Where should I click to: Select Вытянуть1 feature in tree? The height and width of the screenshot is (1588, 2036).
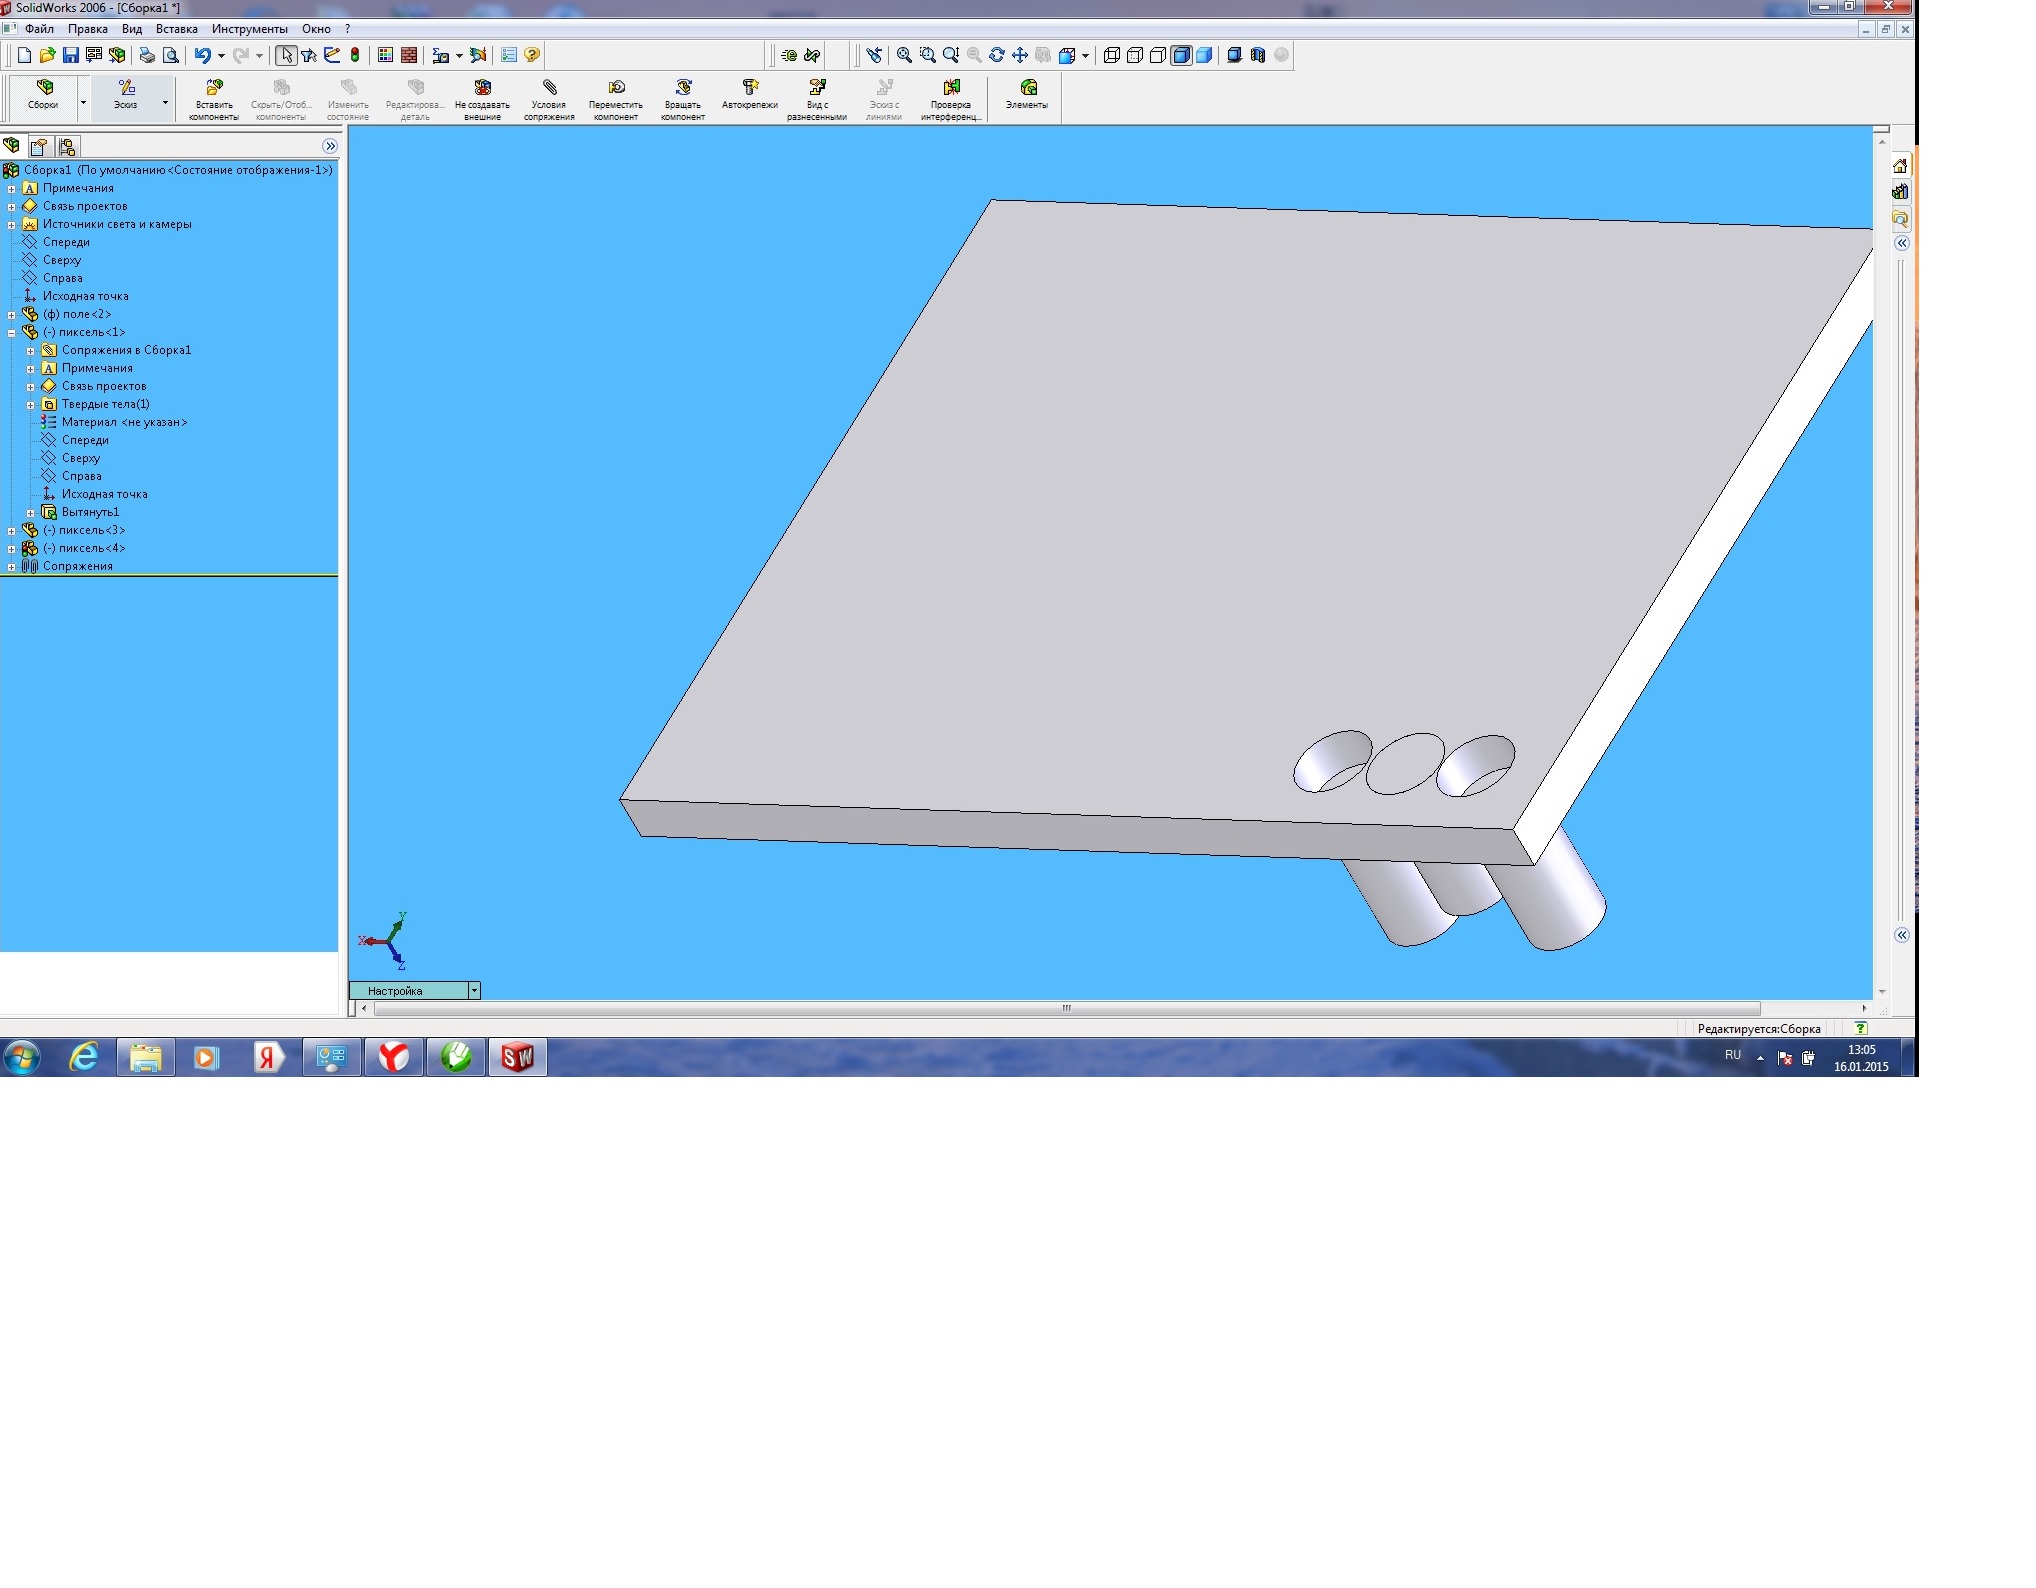point(90,512)
